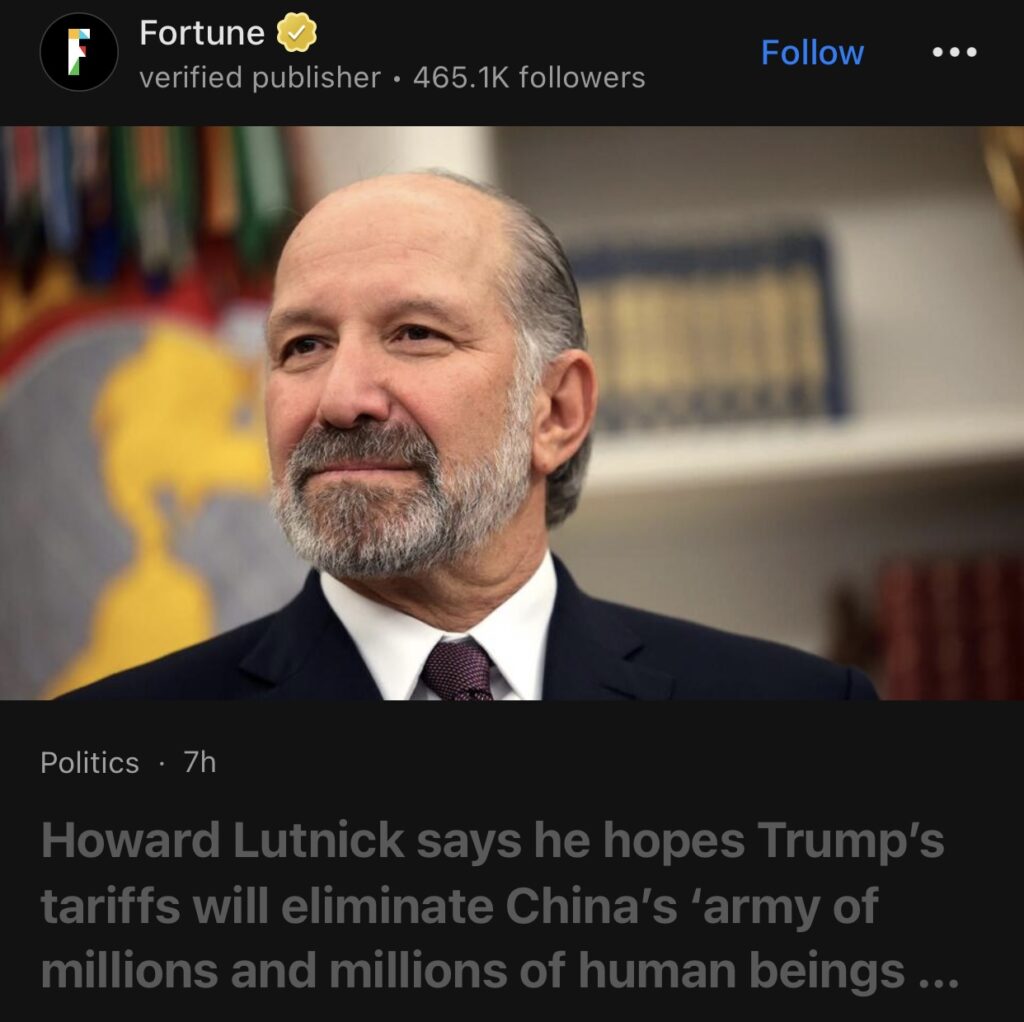Open the three-dot more options menu

pyautogui.click(x=954, y=52)
